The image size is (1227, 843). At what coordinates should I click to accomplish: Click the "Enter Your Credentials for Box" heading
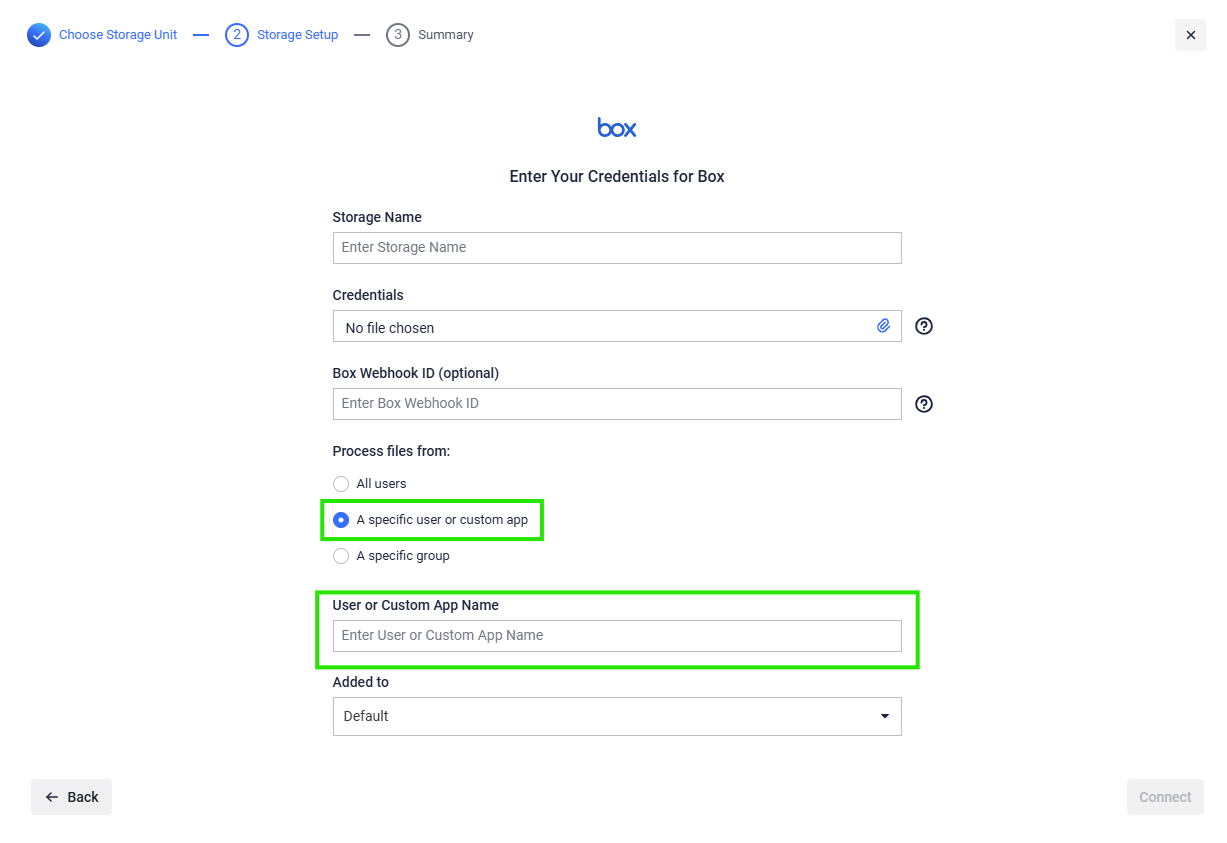pyautogui.click(x=617, y=177)
